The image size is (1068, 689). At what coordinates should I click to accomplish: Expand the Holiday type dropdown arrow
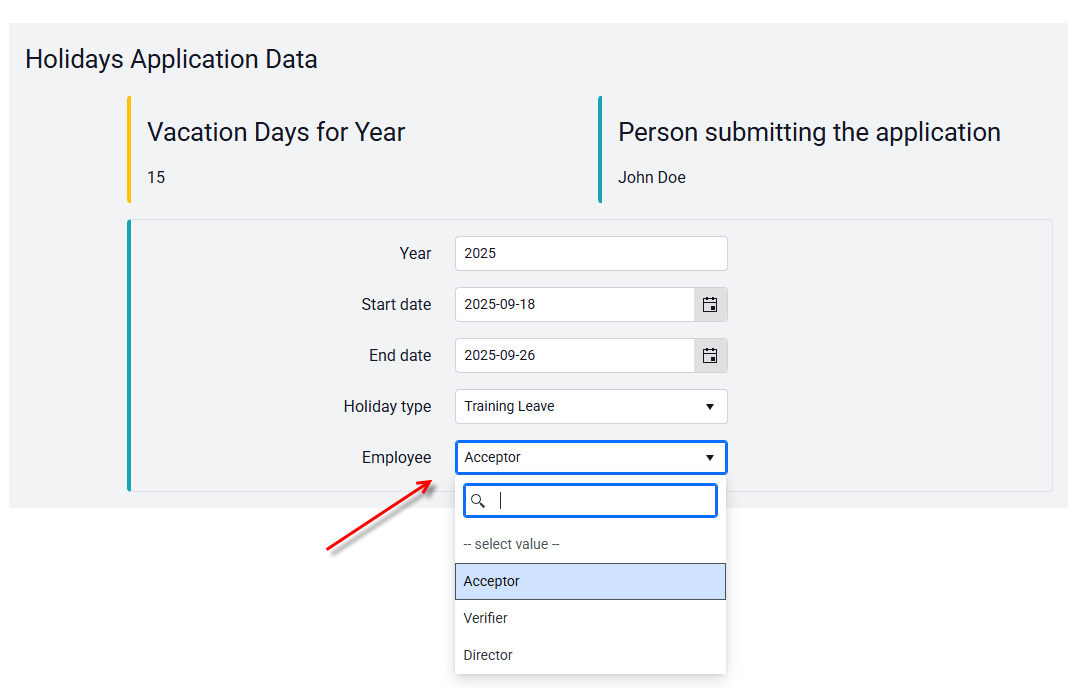710,406
